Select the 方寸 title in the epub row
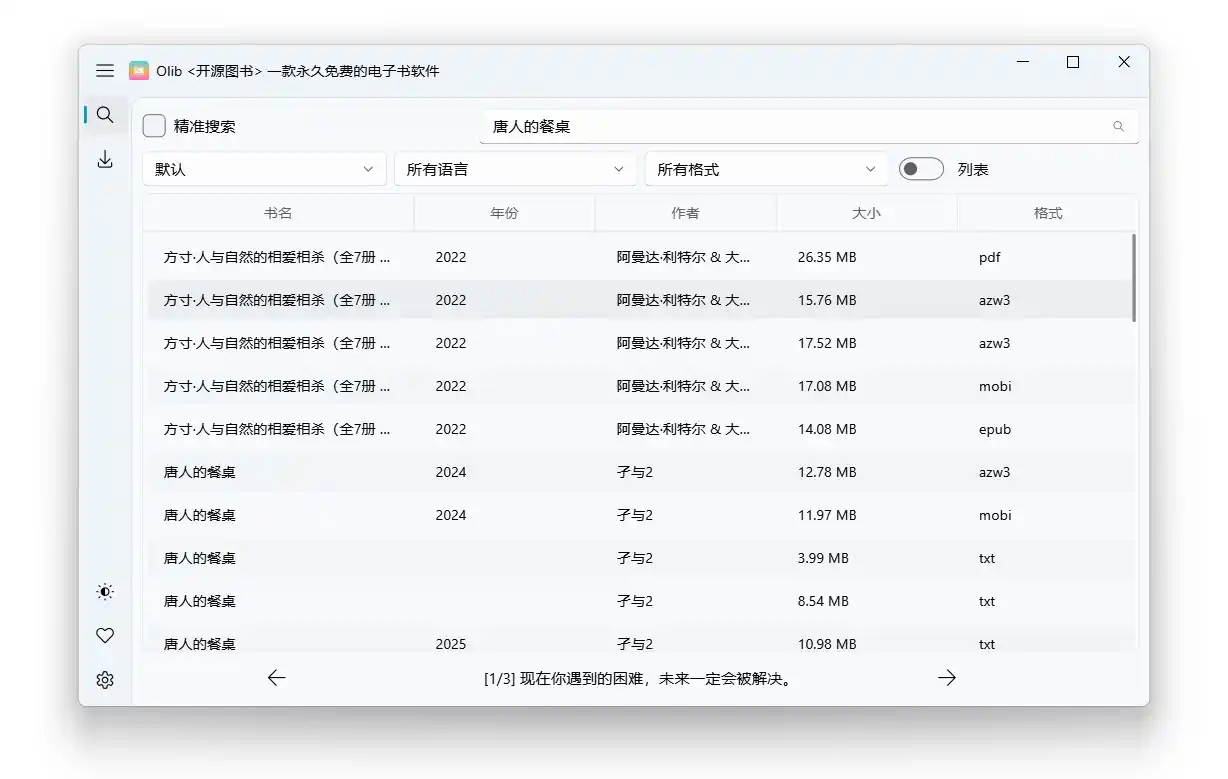1228x779 pixels. click(277, 429)
